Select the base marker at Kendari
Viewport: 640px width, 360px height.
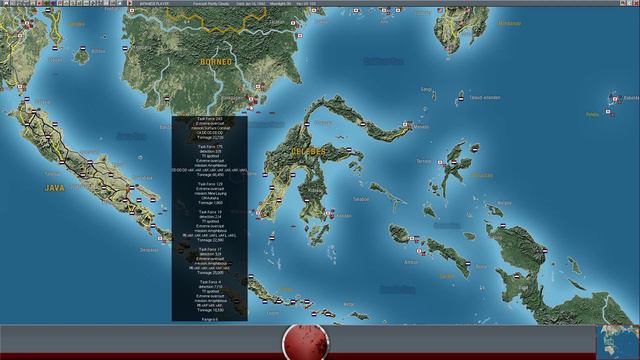tap(329, 212)
